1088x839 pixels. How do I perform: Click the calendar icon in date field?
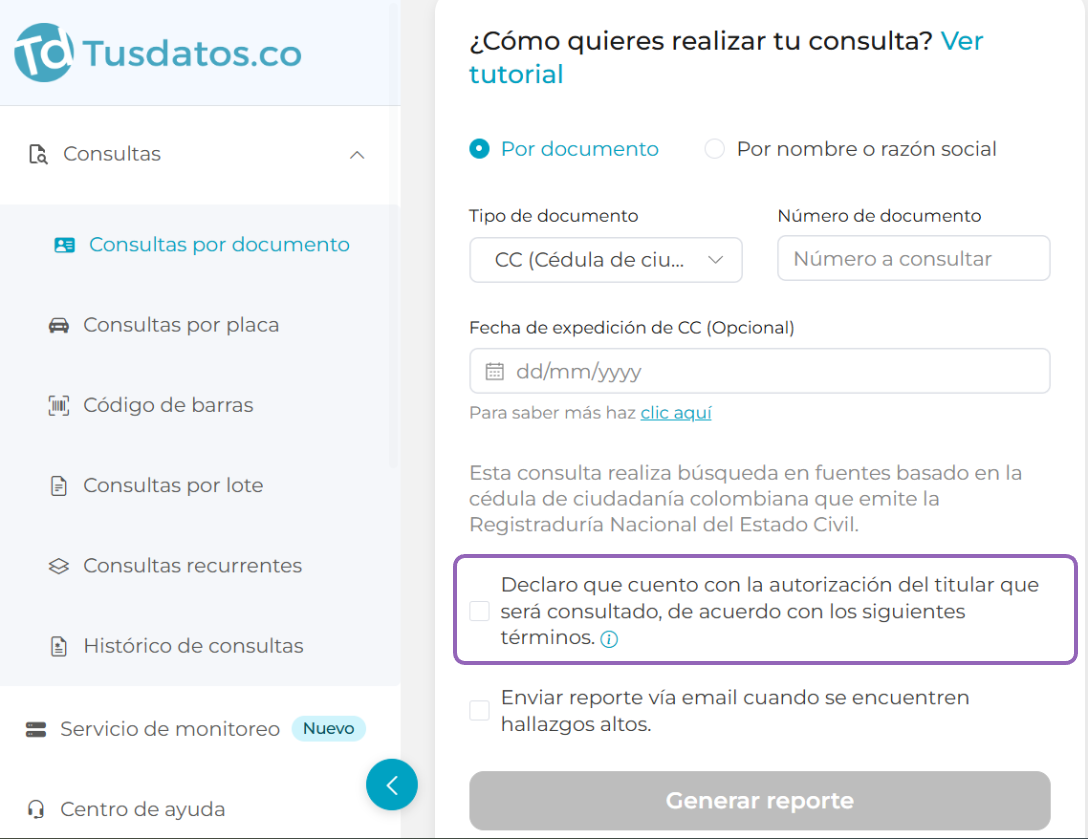pyautogui.click(x=495, y=371)
